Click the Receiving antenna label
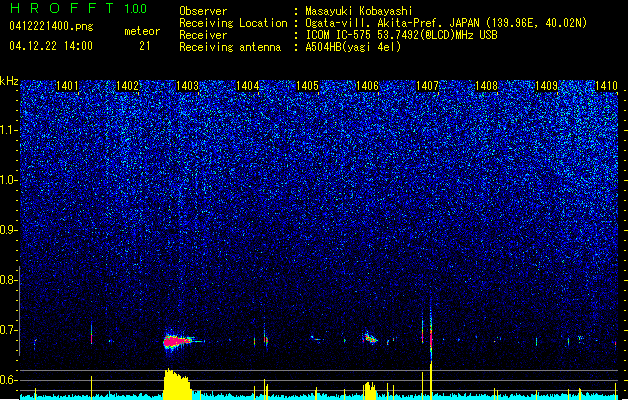Viewport: 629px width, 400px height. (x=230, y=47)
